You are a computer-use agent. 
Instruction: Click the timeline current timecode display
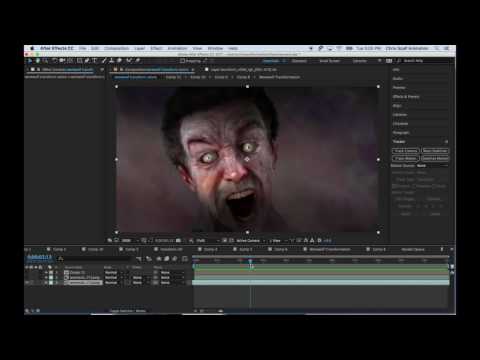[40, 257]
